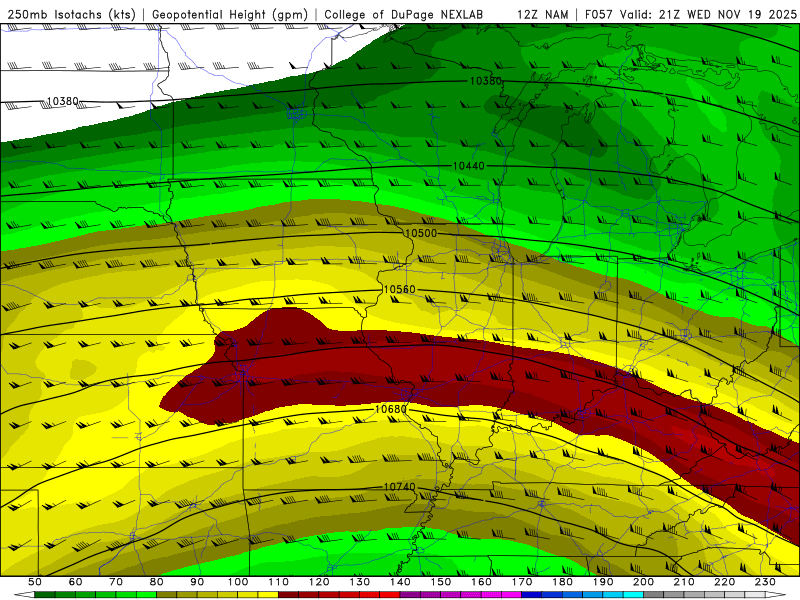
Task: Click 'College of DuPage NEXLAB' in header
Action: point(404,15)
